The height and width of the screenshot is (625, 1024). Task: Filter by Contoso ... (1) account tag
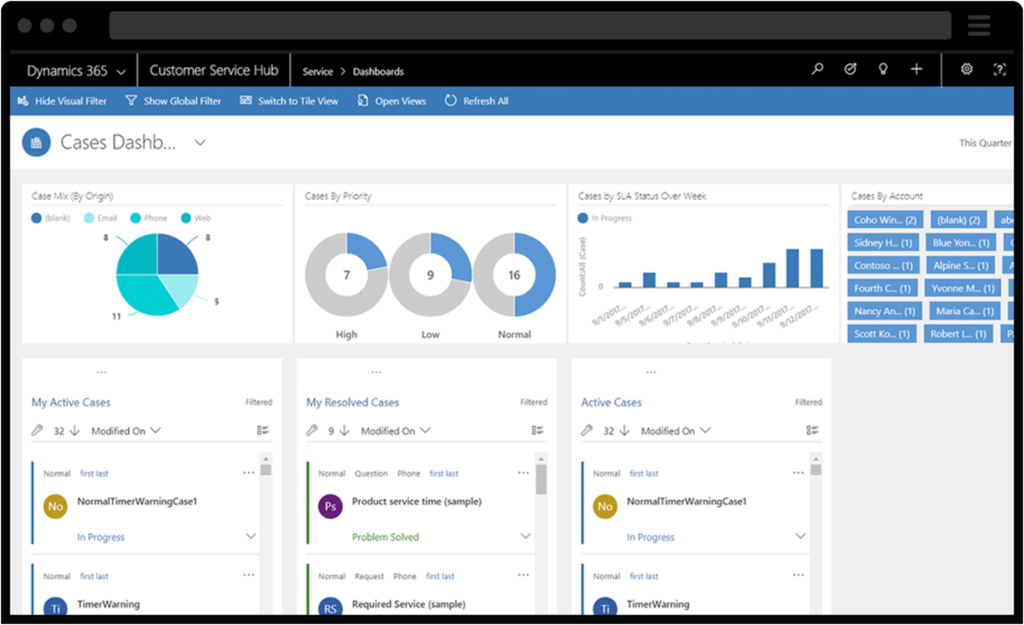pos(884,266)
